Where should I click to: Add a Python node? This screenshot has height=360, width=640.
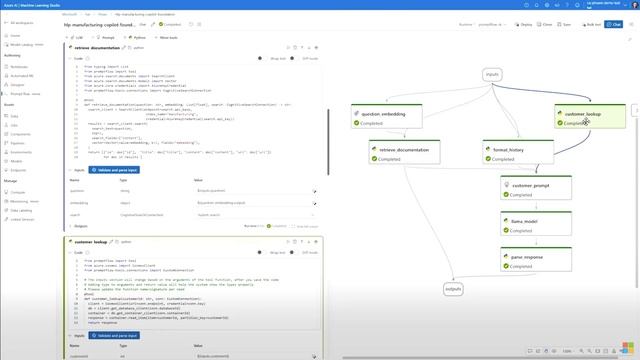point(136,38)
